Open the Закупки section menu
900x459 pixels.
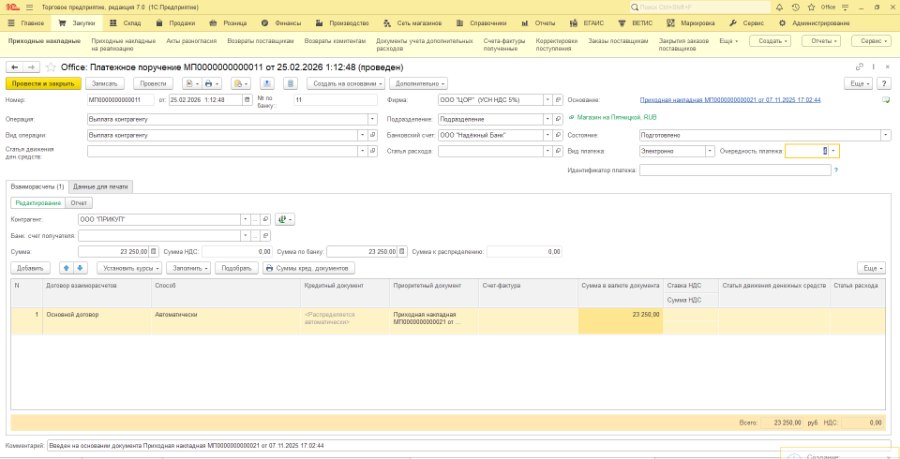[x=76, y=24]
